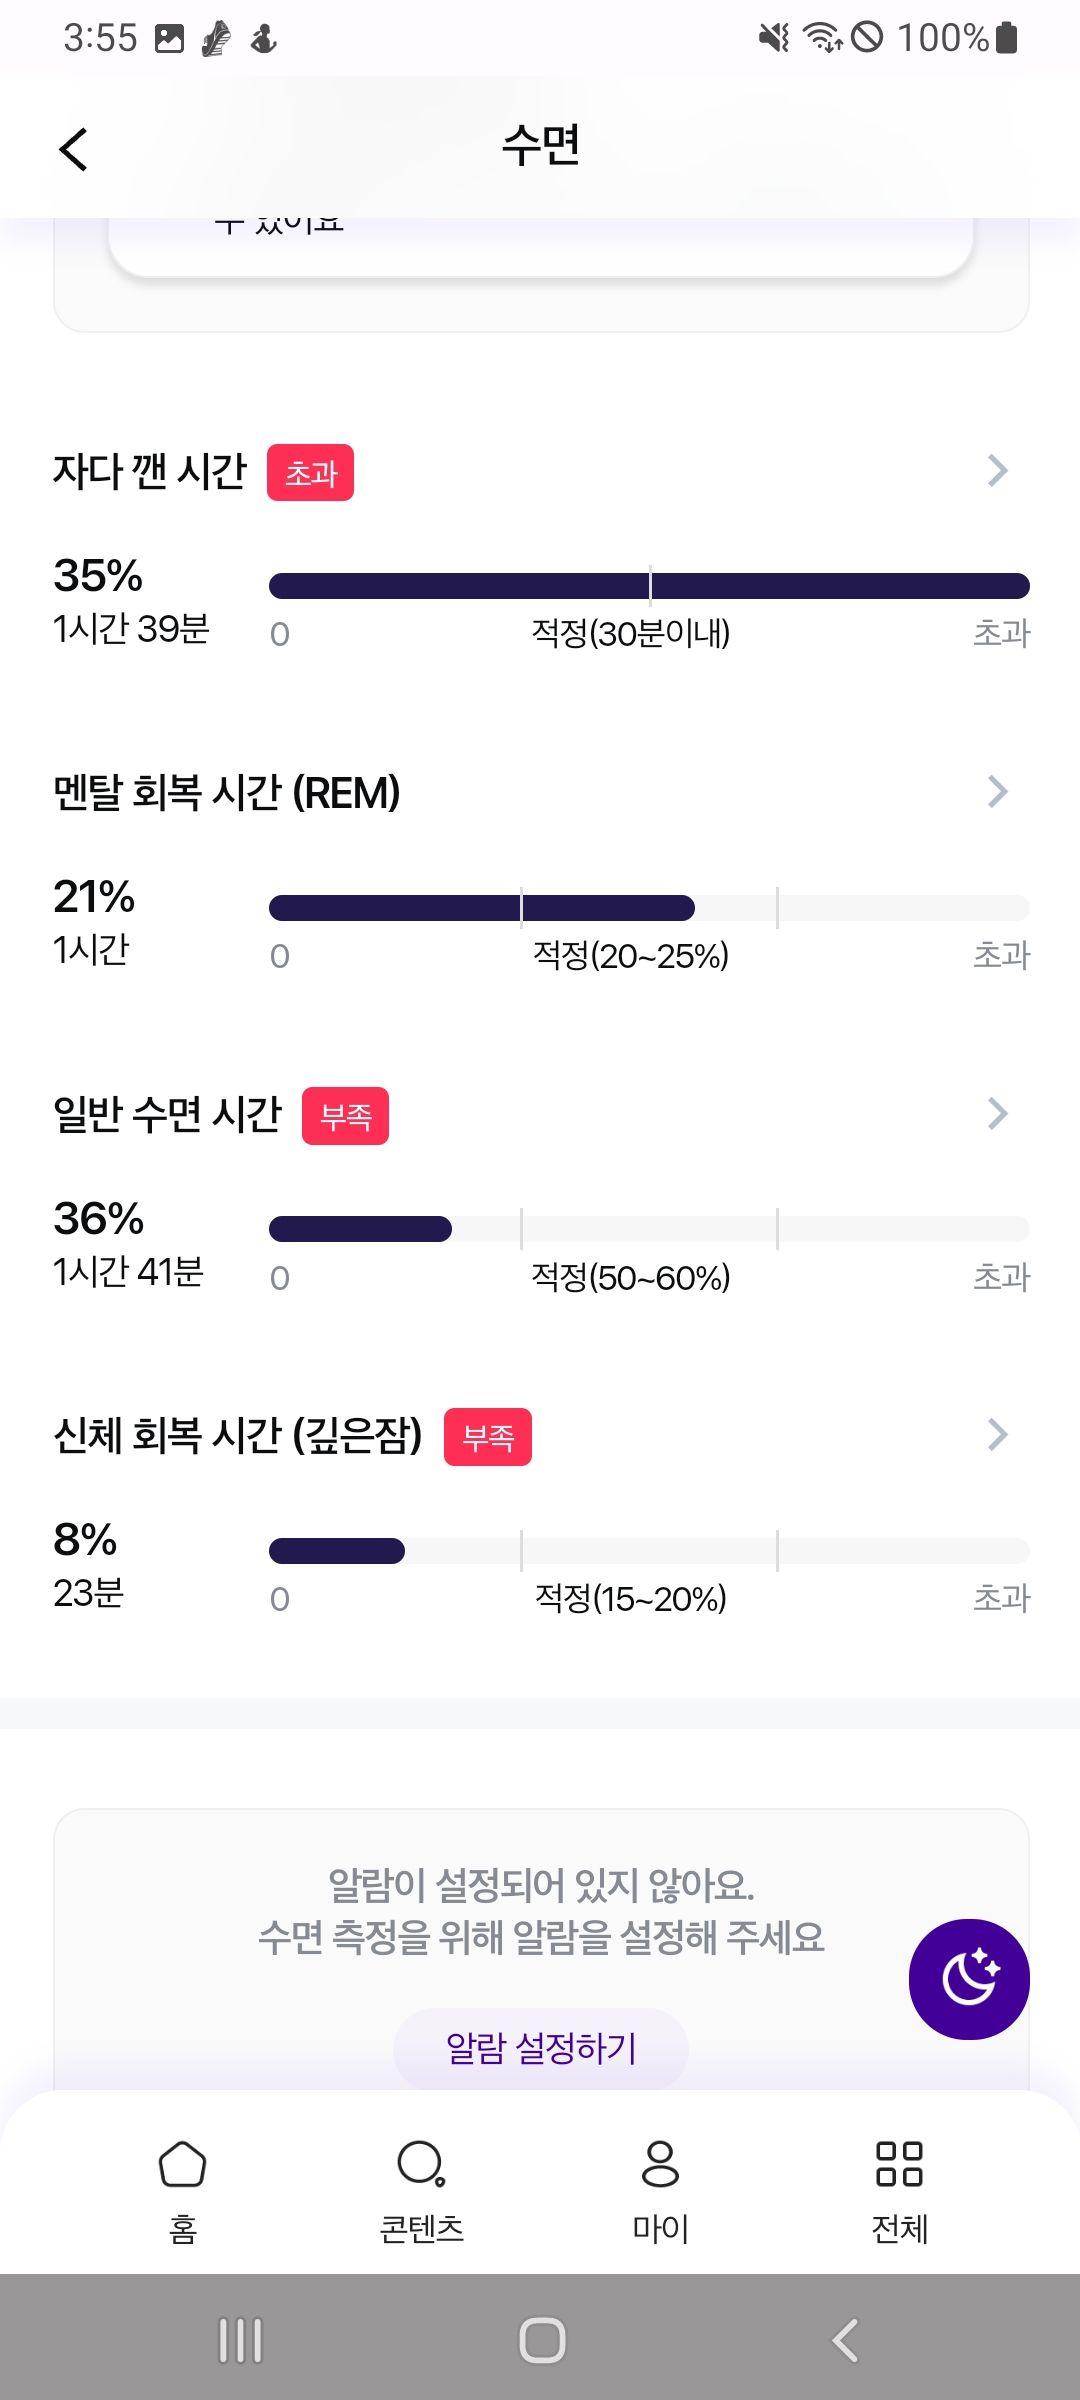Tap the Android system back button

[x=845, y=2340]
